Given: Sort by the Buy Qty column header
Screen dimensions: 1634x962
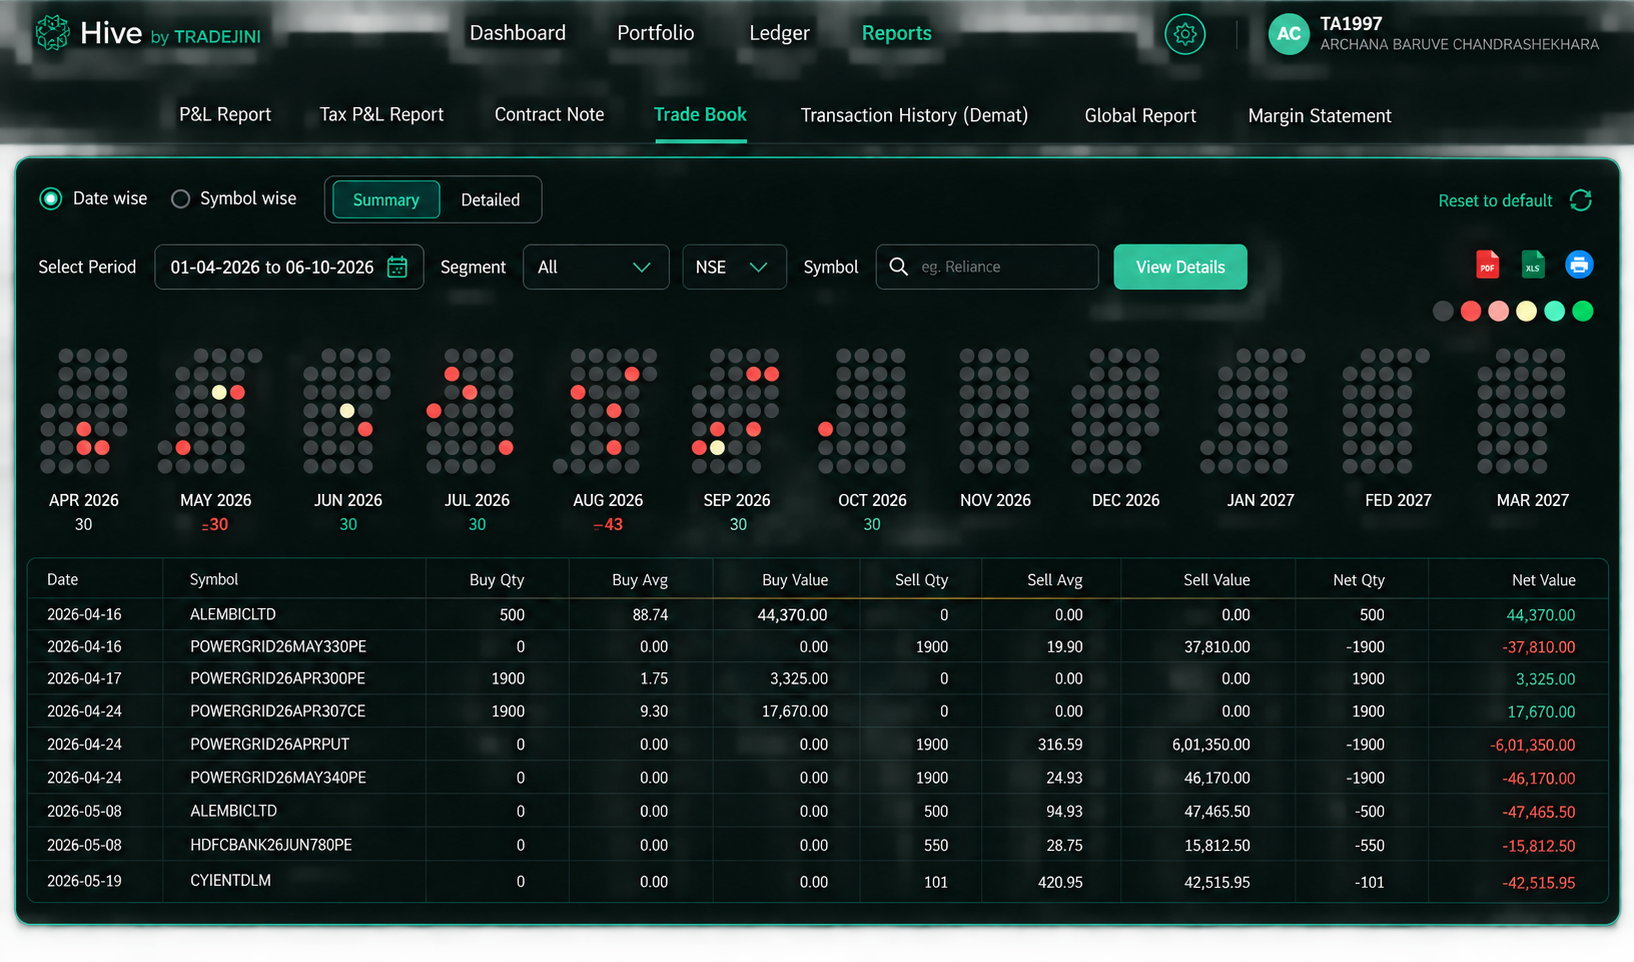Looking at the screenshot, I should click(x=496, y=580).
